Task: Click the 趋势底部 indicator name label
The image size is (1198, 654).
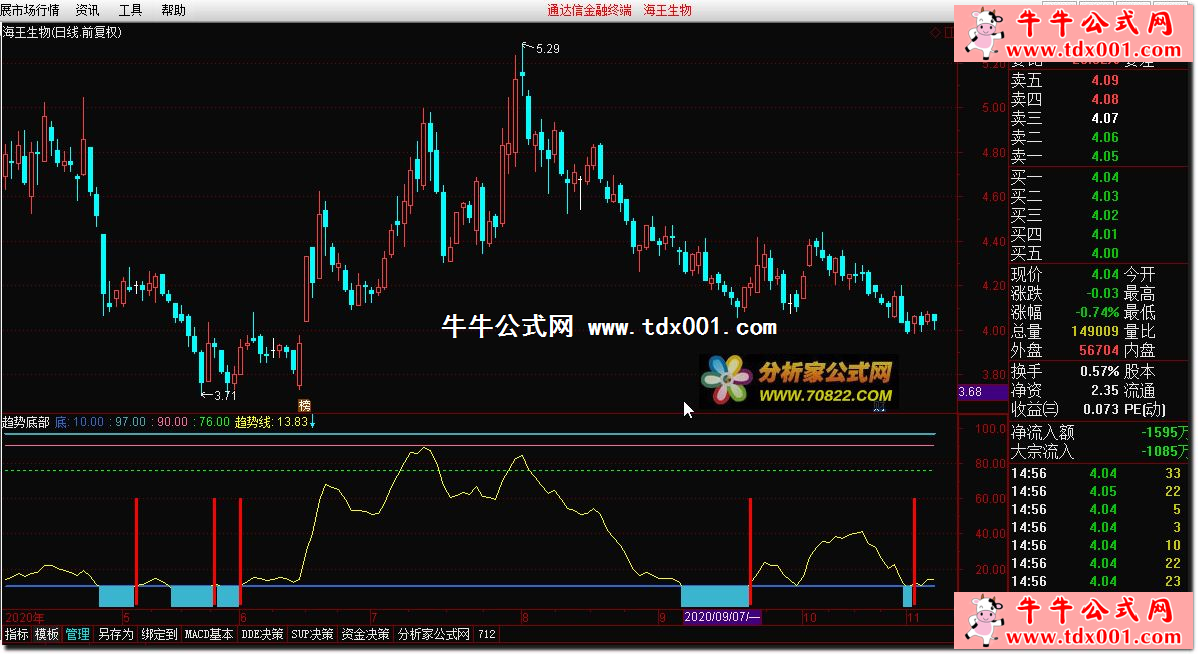Action: 26,422
